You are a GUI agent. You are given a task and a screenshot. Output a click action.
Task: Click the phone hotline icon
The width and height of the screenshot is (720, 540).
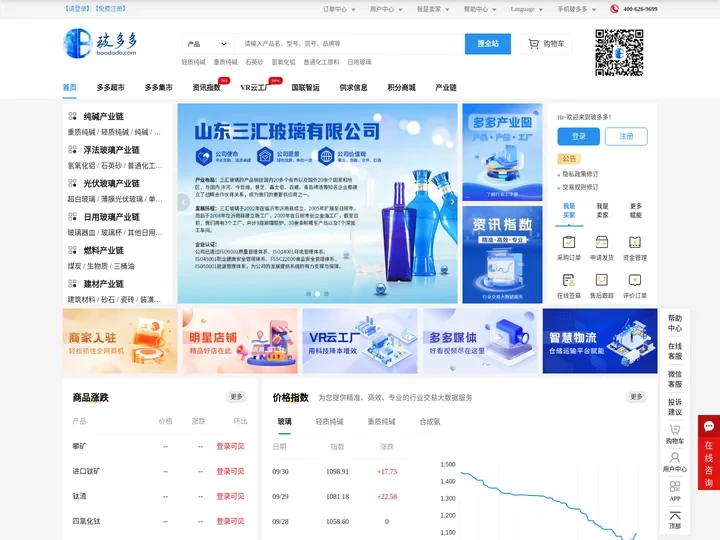(x=614, y=9)
